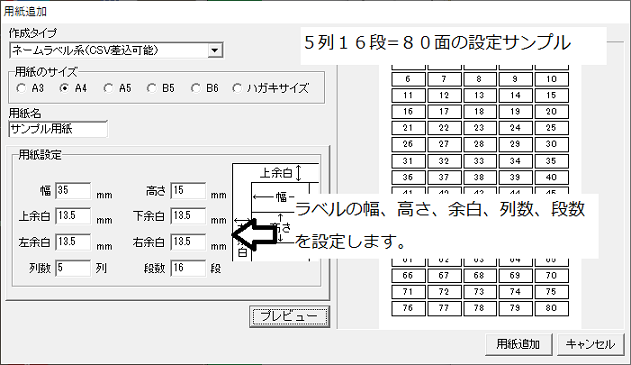Click label cell 33 in preview
Viewport: 631px width, 365px height.
point(479,161)
